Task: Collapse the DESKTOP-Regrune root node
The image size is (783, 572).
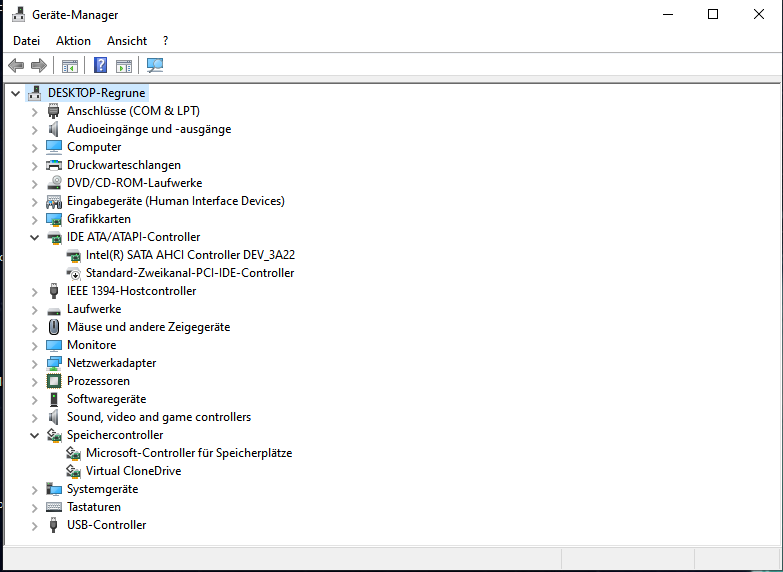Action: (x=15, y=93)
